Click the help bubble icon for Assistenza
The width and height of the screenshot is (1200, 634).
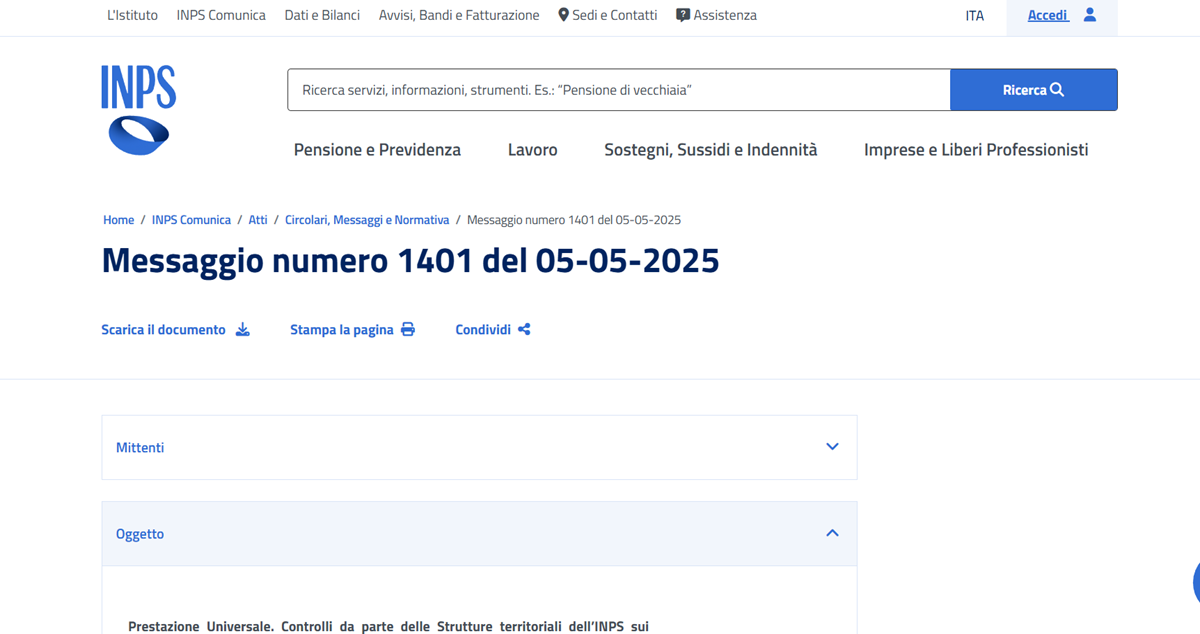[x=683, y=15]
